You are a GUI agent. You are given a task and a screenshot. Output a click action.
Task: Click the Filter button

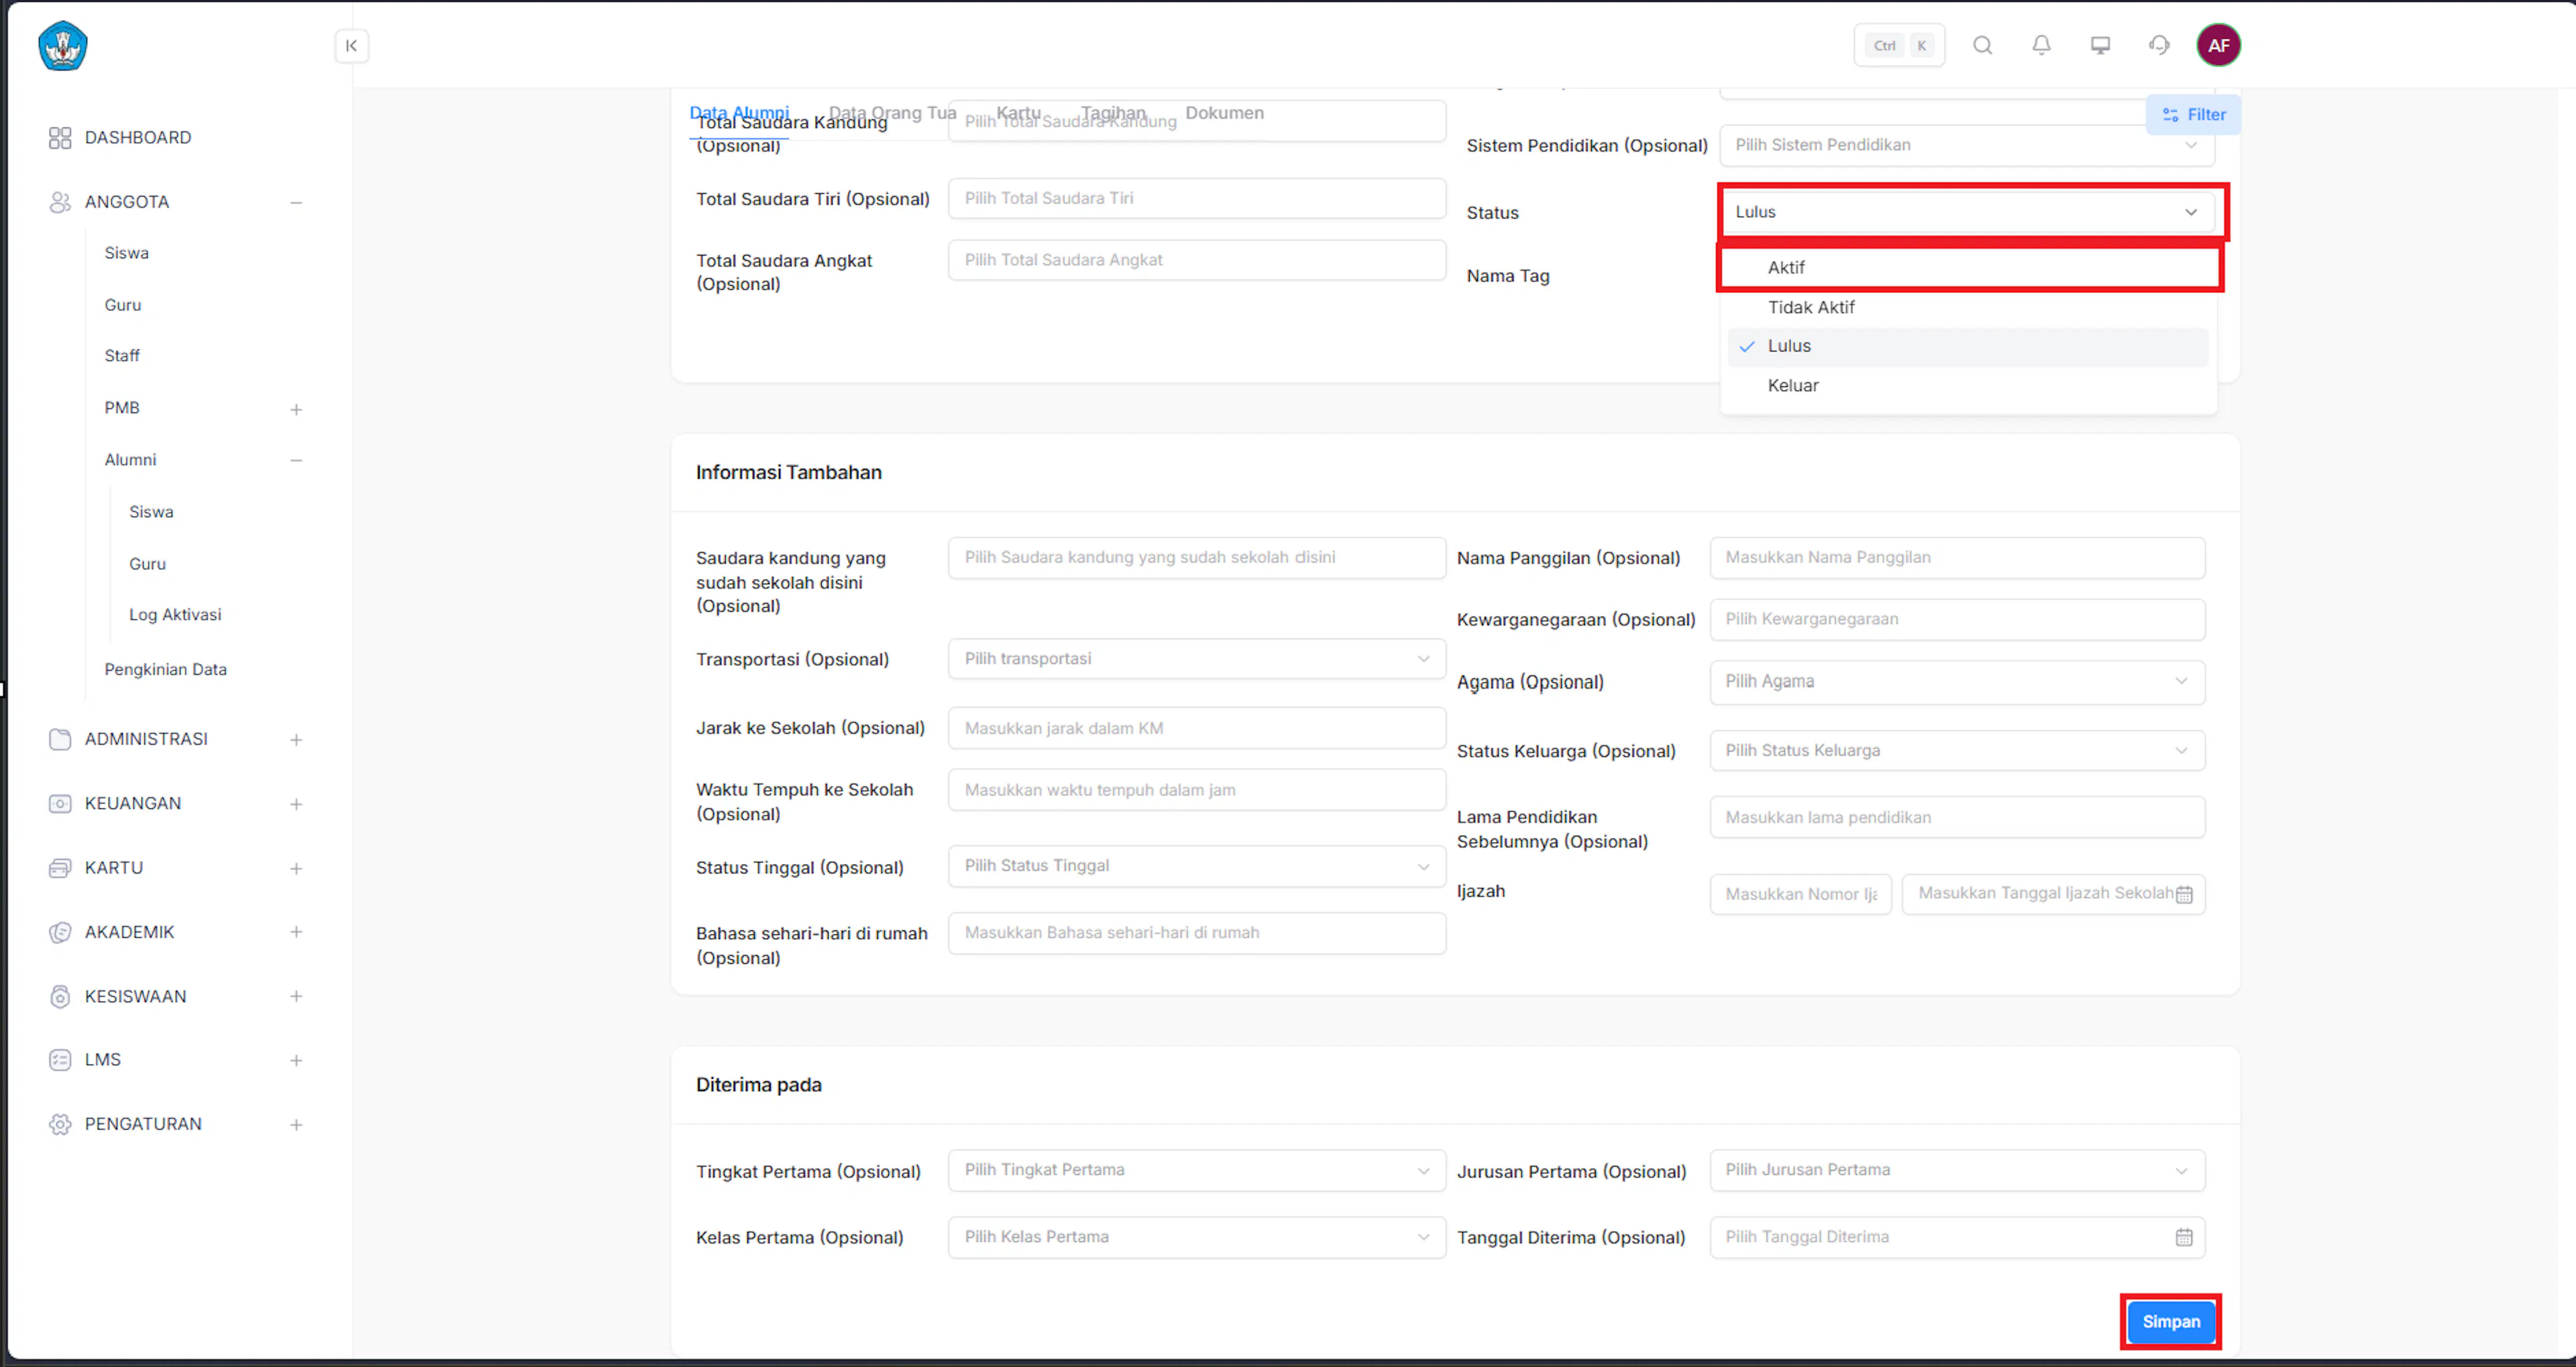coord(2193,114)
